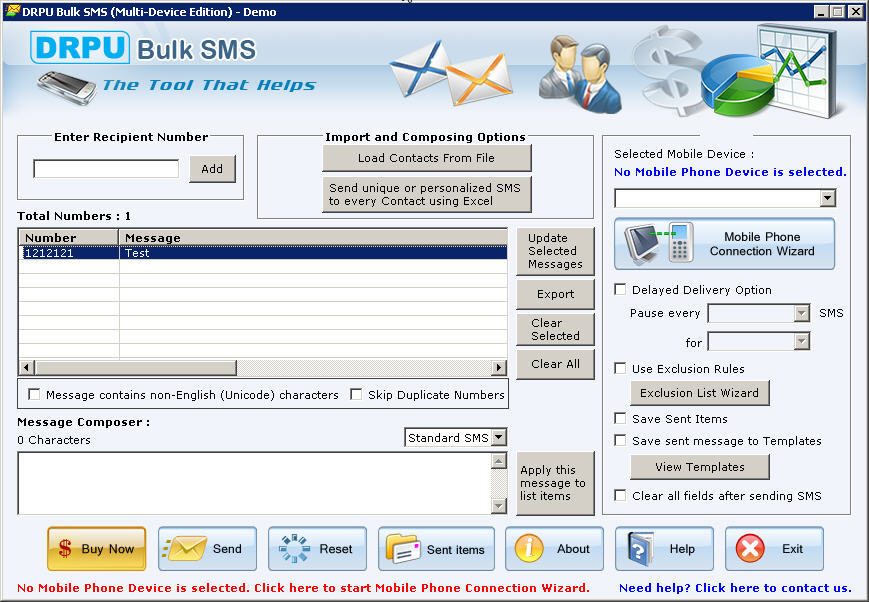Minimize the DRPU Bulk SMS window
The image size is (869, 602).
point(821,12)
